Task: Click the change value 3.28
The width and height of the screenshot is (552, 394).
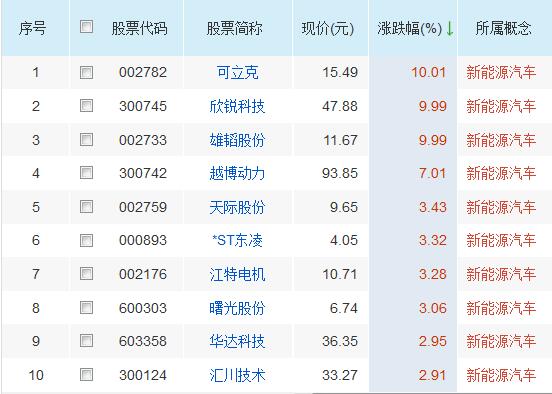Action: tap(433, 274)
